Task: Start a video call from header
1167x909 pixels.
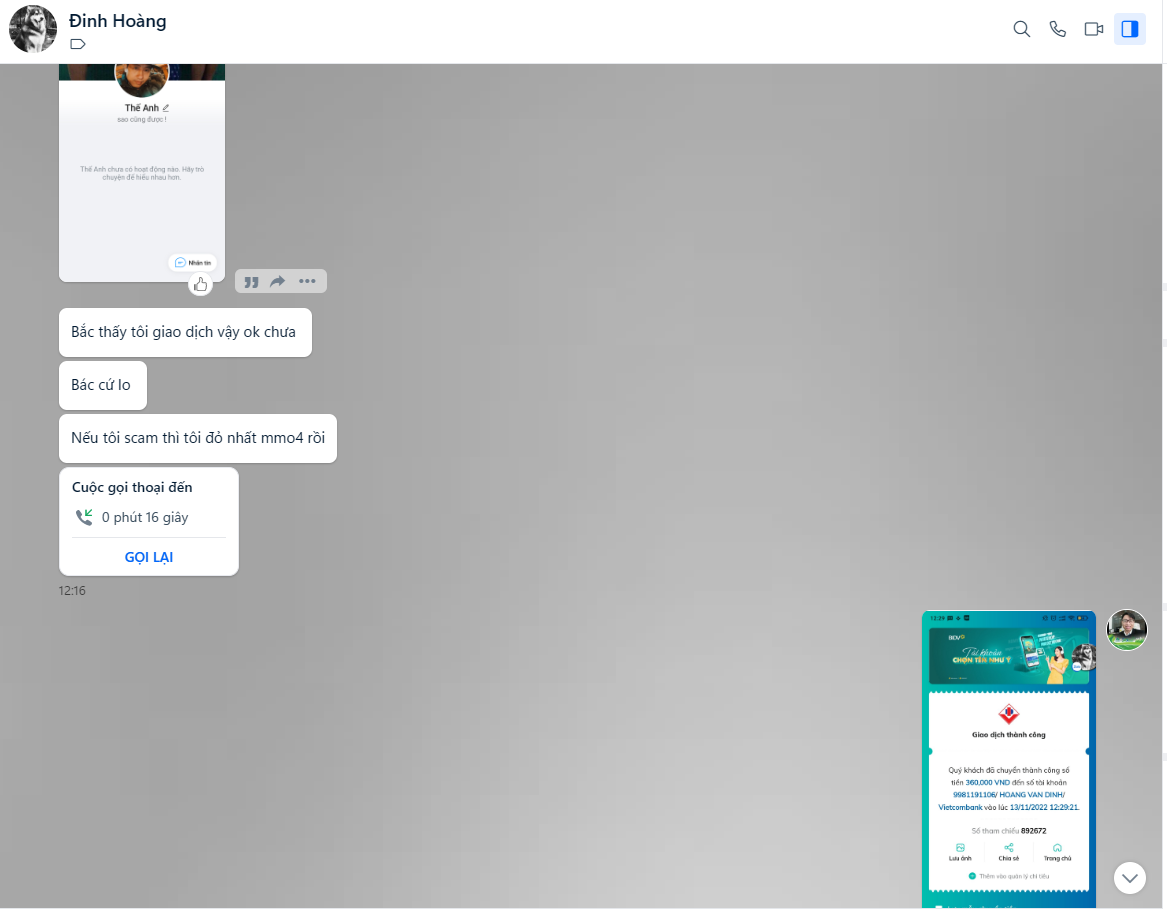Action: (x=1093, y=29)
